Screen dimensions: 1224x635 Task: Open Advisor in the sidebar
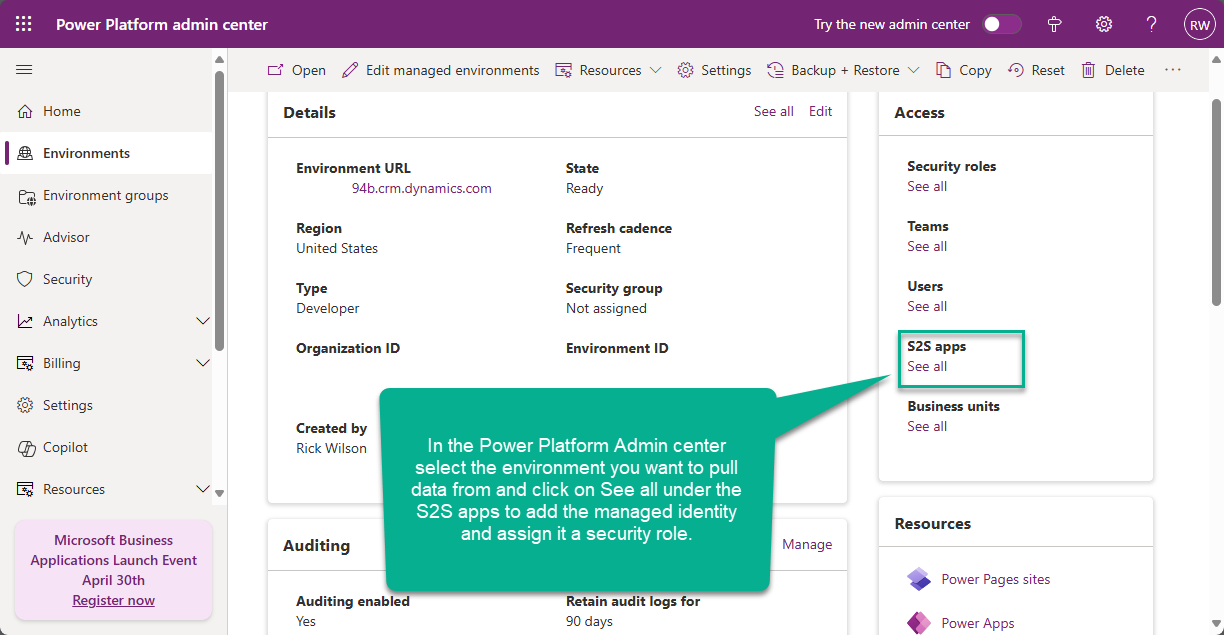[107, 237]
